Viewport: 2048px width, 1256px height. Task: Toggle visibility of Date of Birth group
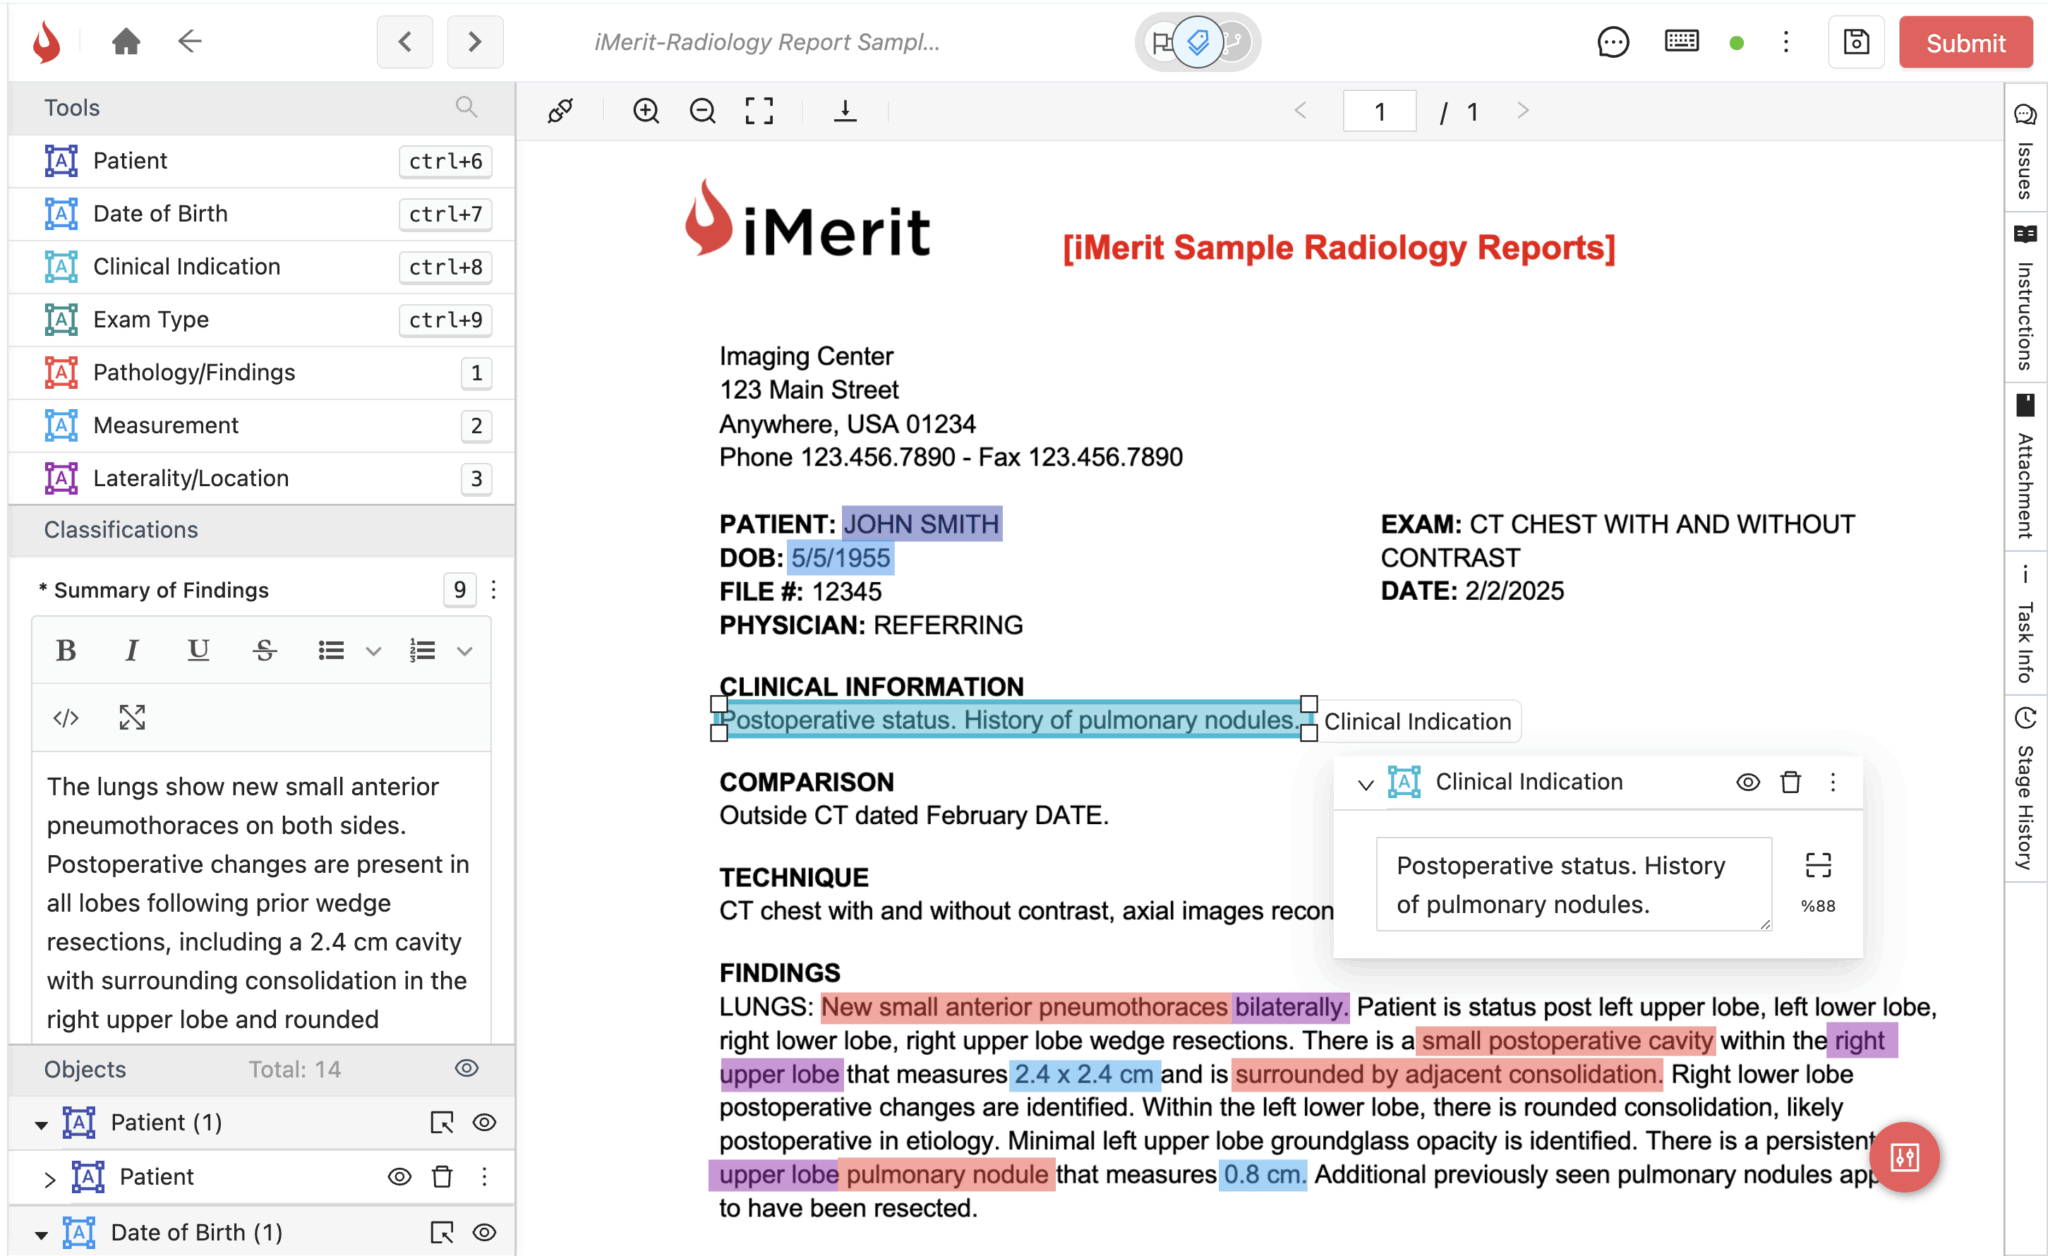pyautogui.click(x=485, y=1233)
